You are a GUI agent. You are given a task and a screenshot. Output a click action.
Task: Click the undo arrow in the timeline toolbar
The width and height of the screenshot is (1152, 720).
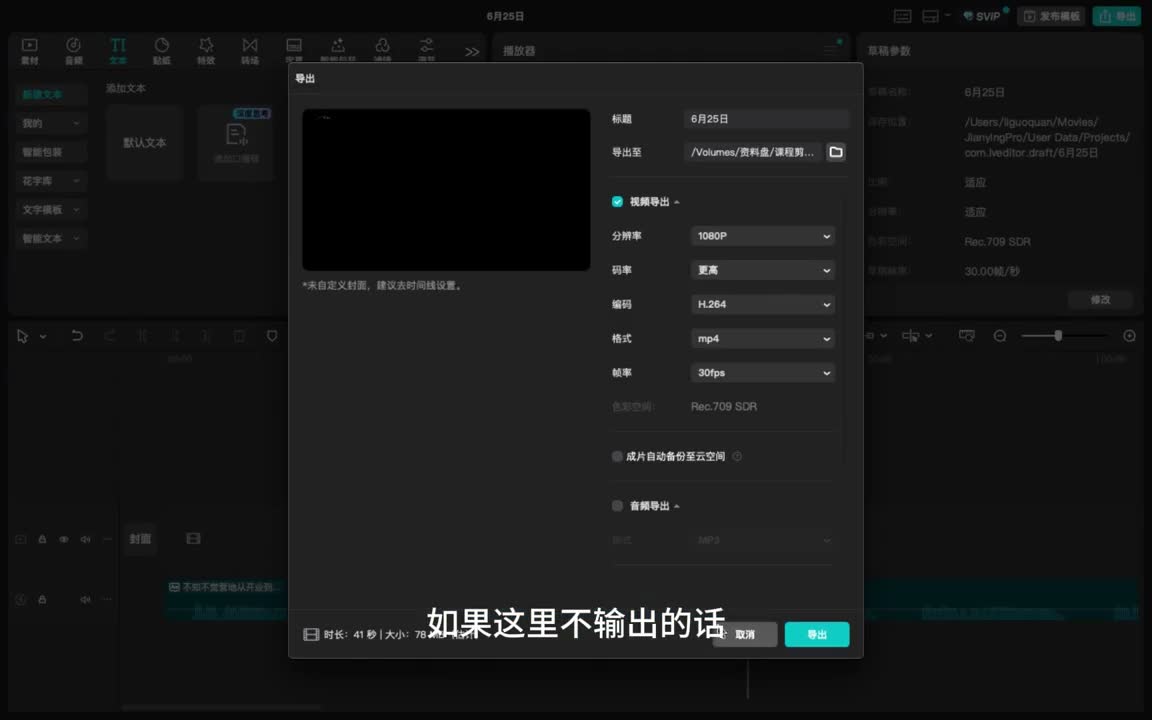(76, 336)
